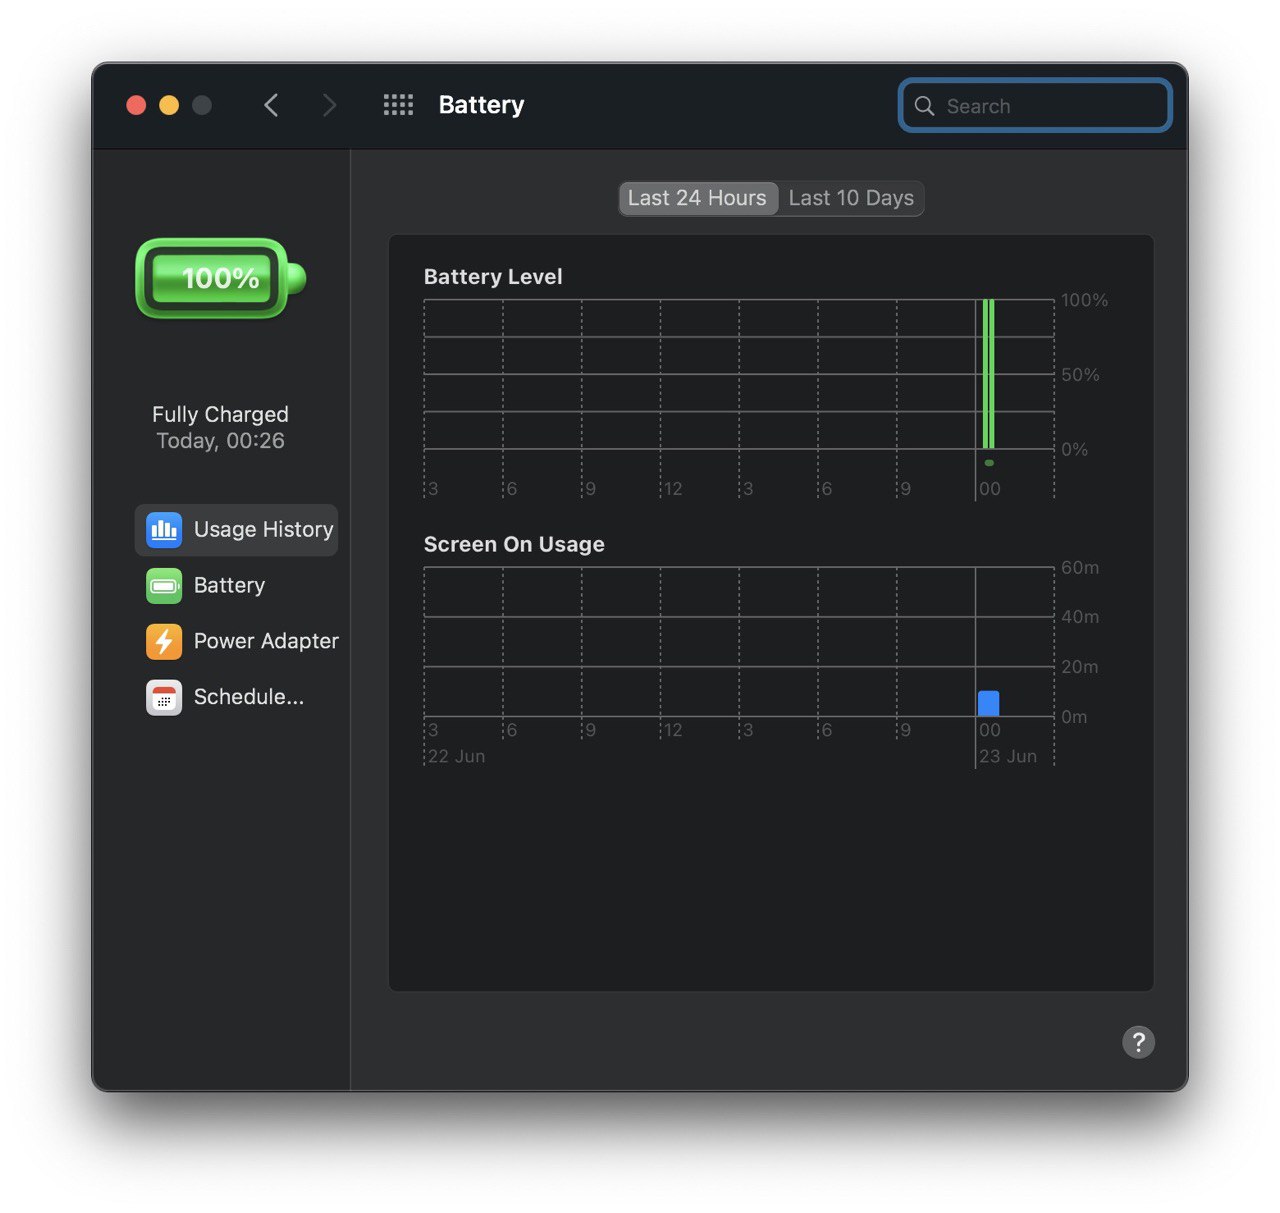Click the 100% axis label
The width and height of the screenshot is (1280, 1213).
(x=1084, y=300)
